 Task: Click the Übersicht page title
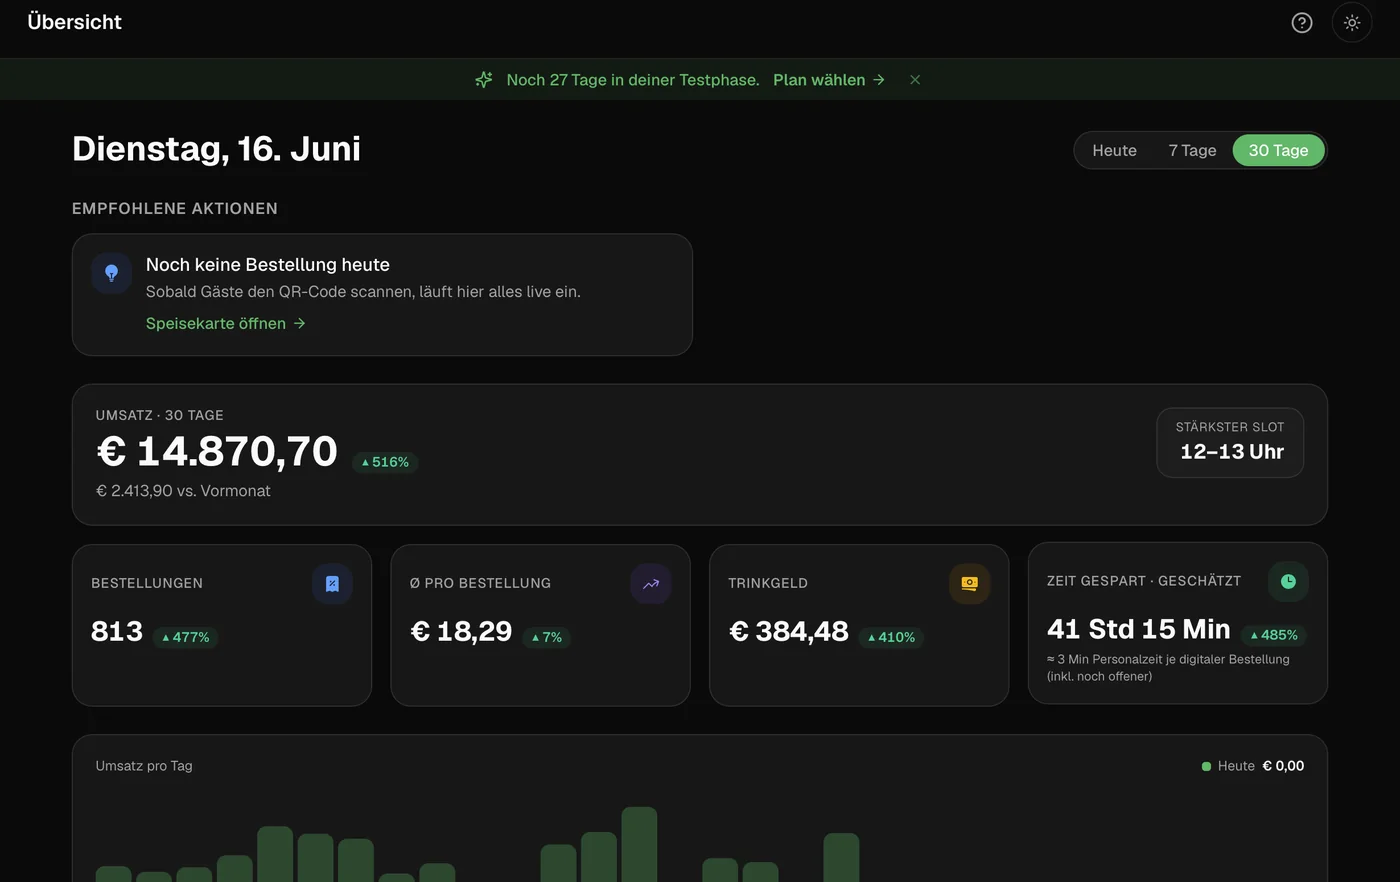coord(75,22)
